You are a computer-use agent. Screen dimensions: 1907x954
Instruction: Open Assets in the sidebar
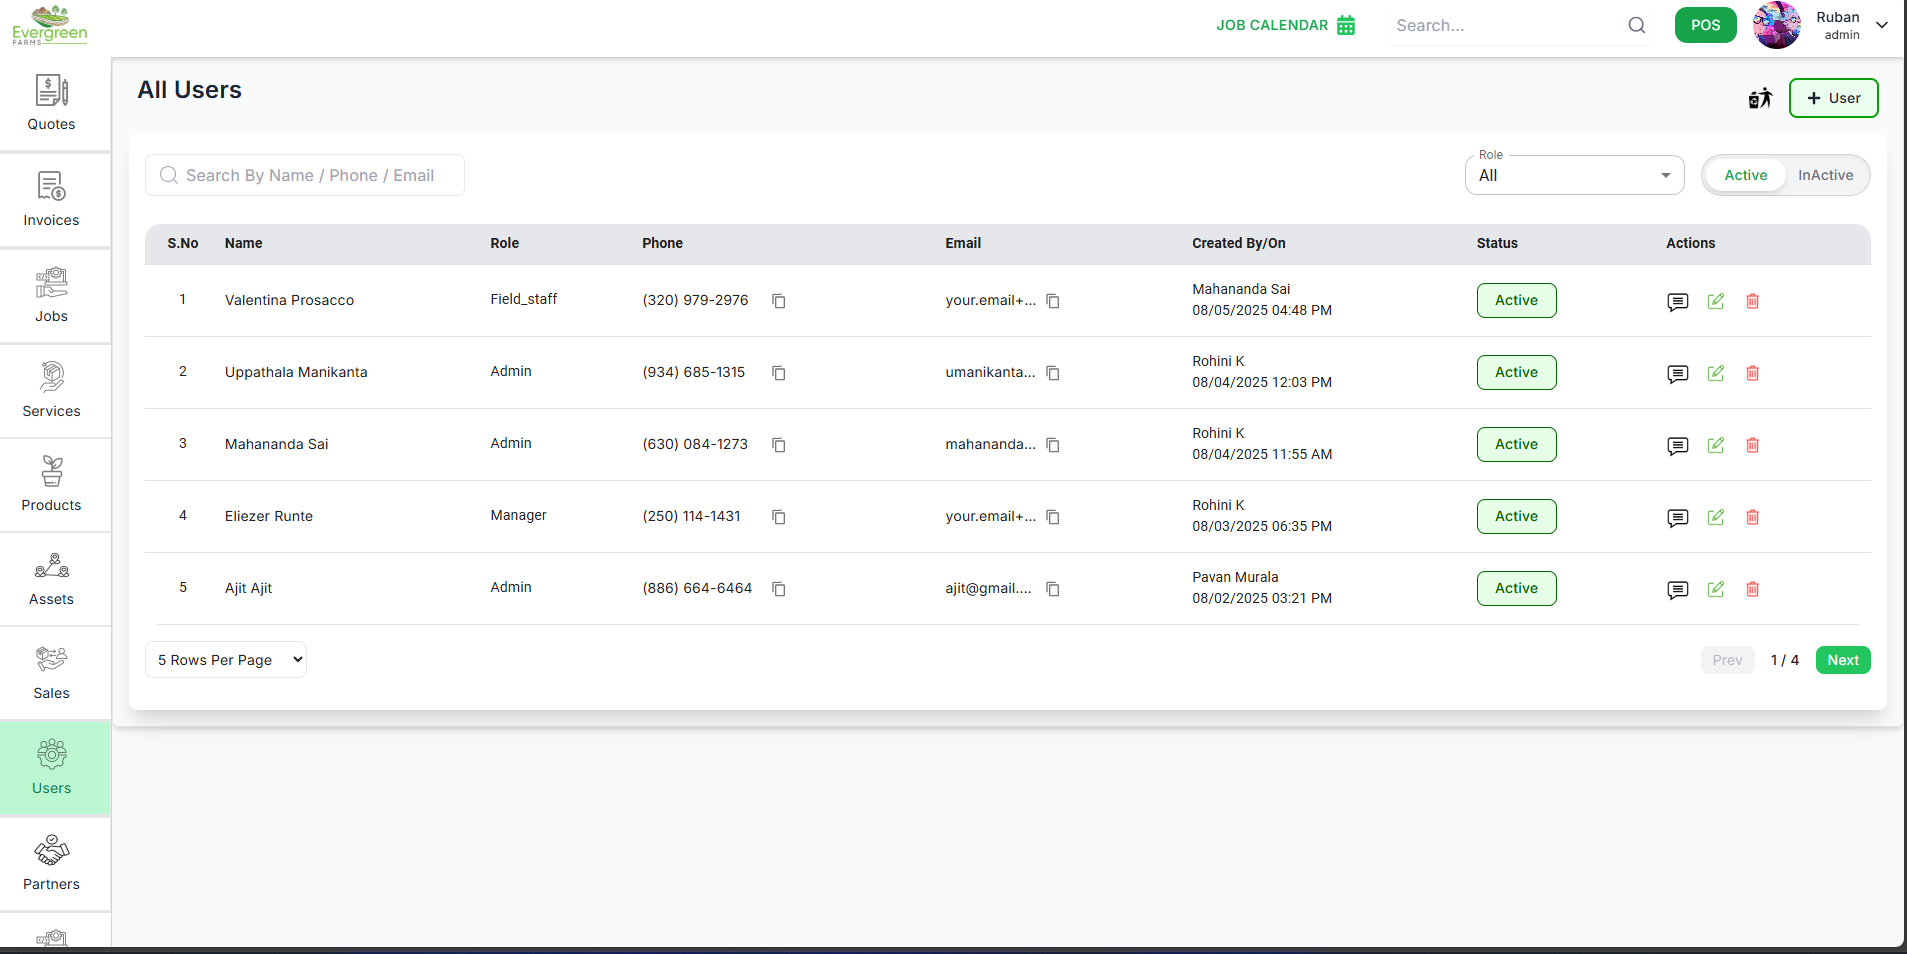pyautogui.click(x=52, y=579)
